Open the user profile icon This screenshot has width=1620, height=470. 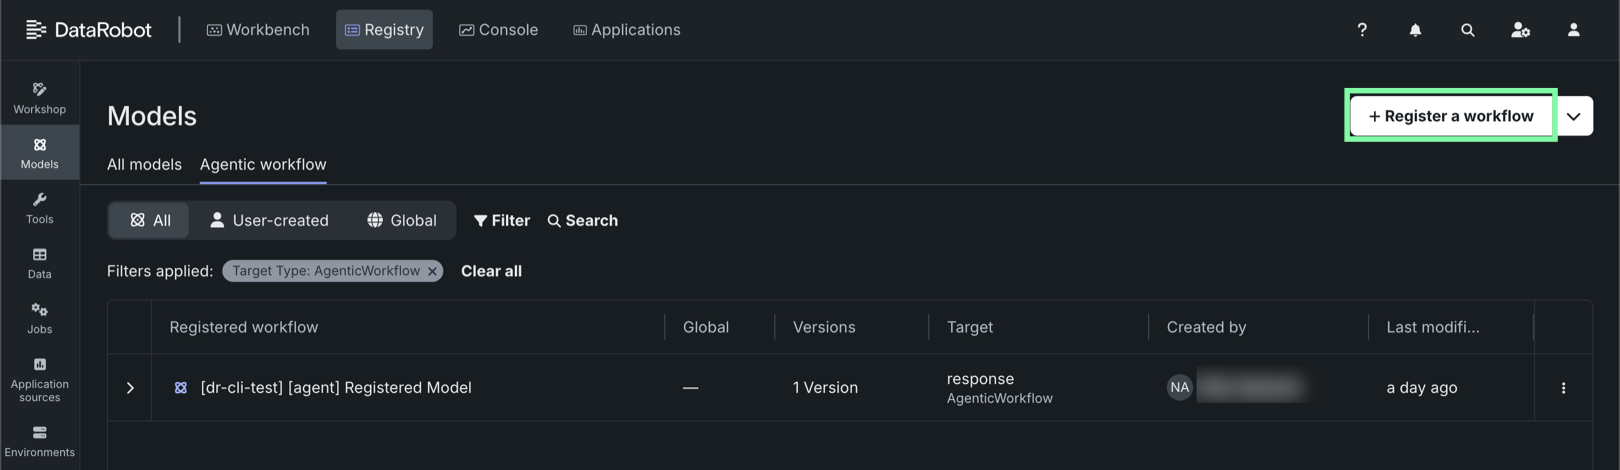point(1573,30)
